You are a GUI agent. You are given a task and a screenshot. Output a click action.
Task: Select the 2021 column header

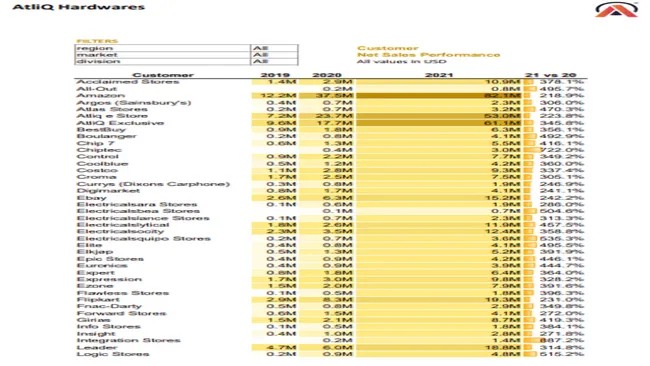439,75
